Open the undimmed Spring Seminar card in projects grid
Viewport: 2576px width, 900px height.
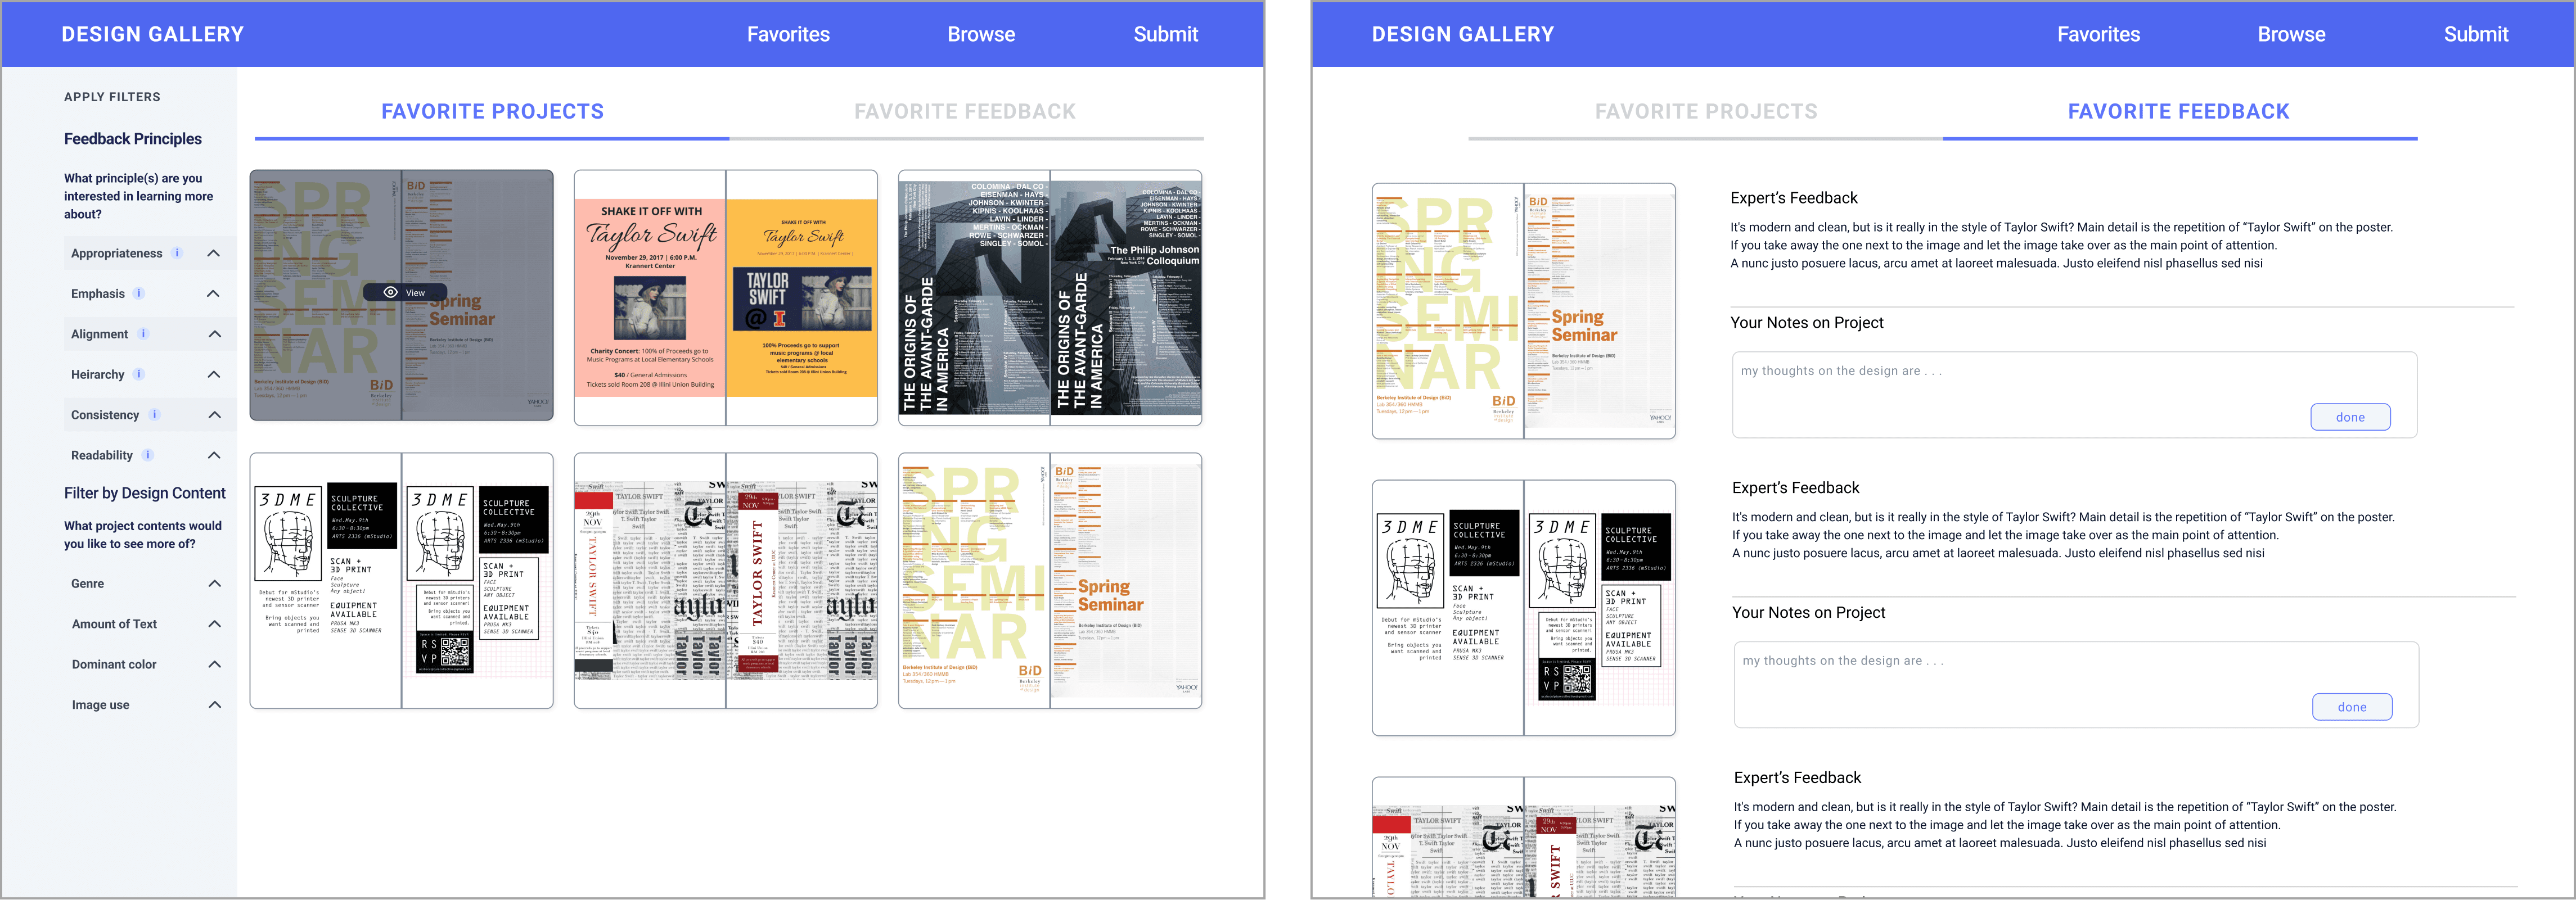pos(1050,581)
